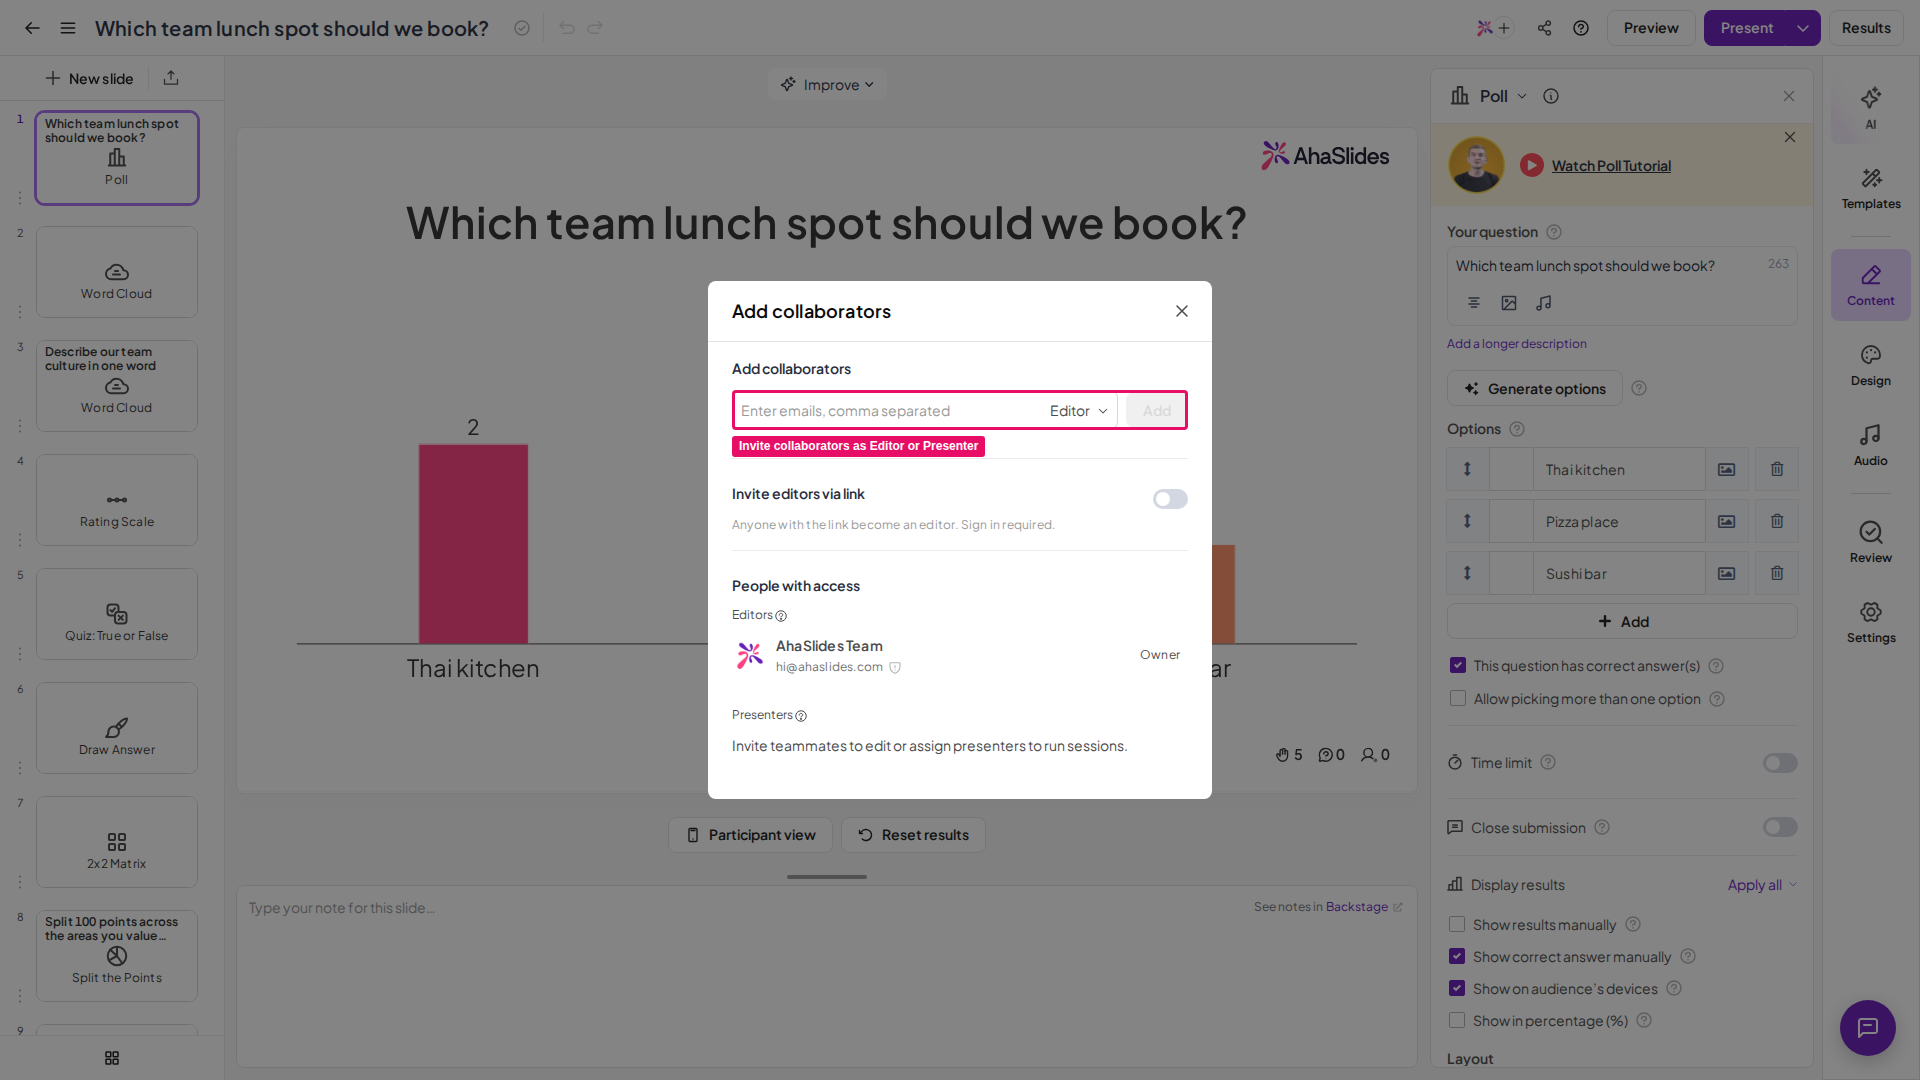Click the Reset results button
1920x1080 pixels.
(913, 835)
